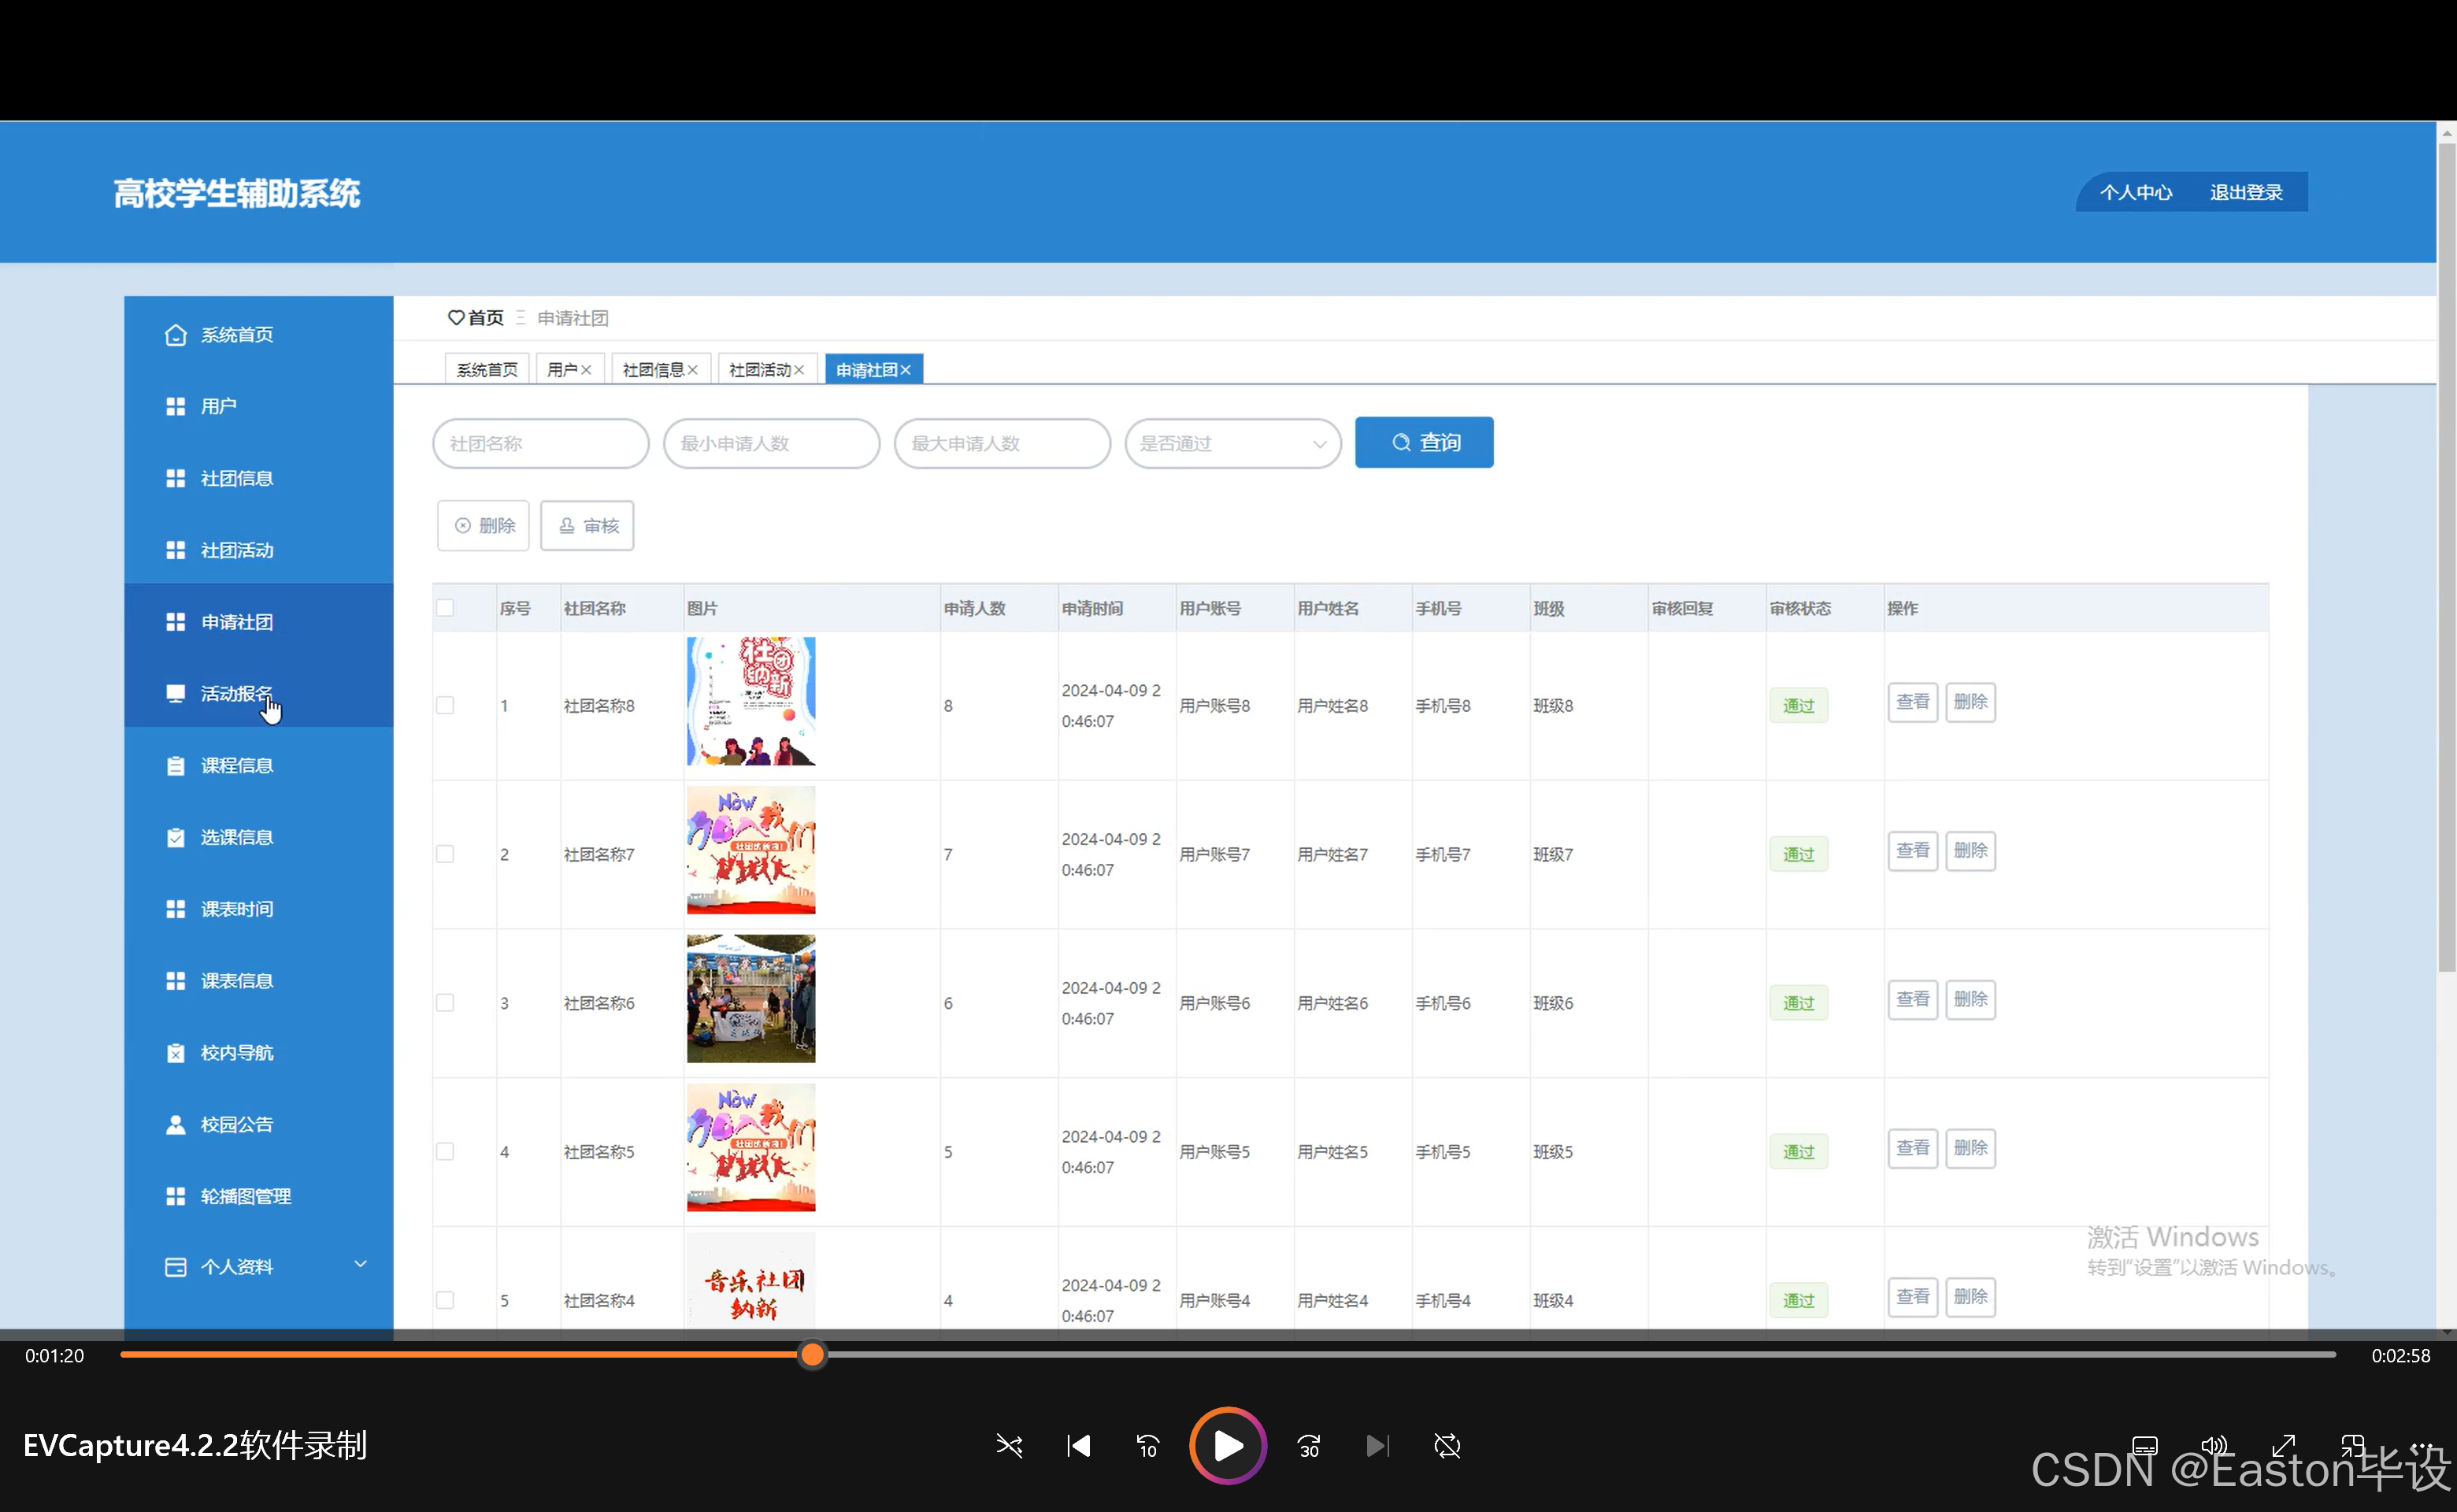Rewind 10 seconds icon
Image resolution: width=2457 pixels, height=1512 pixels.
point(1147,1446)
